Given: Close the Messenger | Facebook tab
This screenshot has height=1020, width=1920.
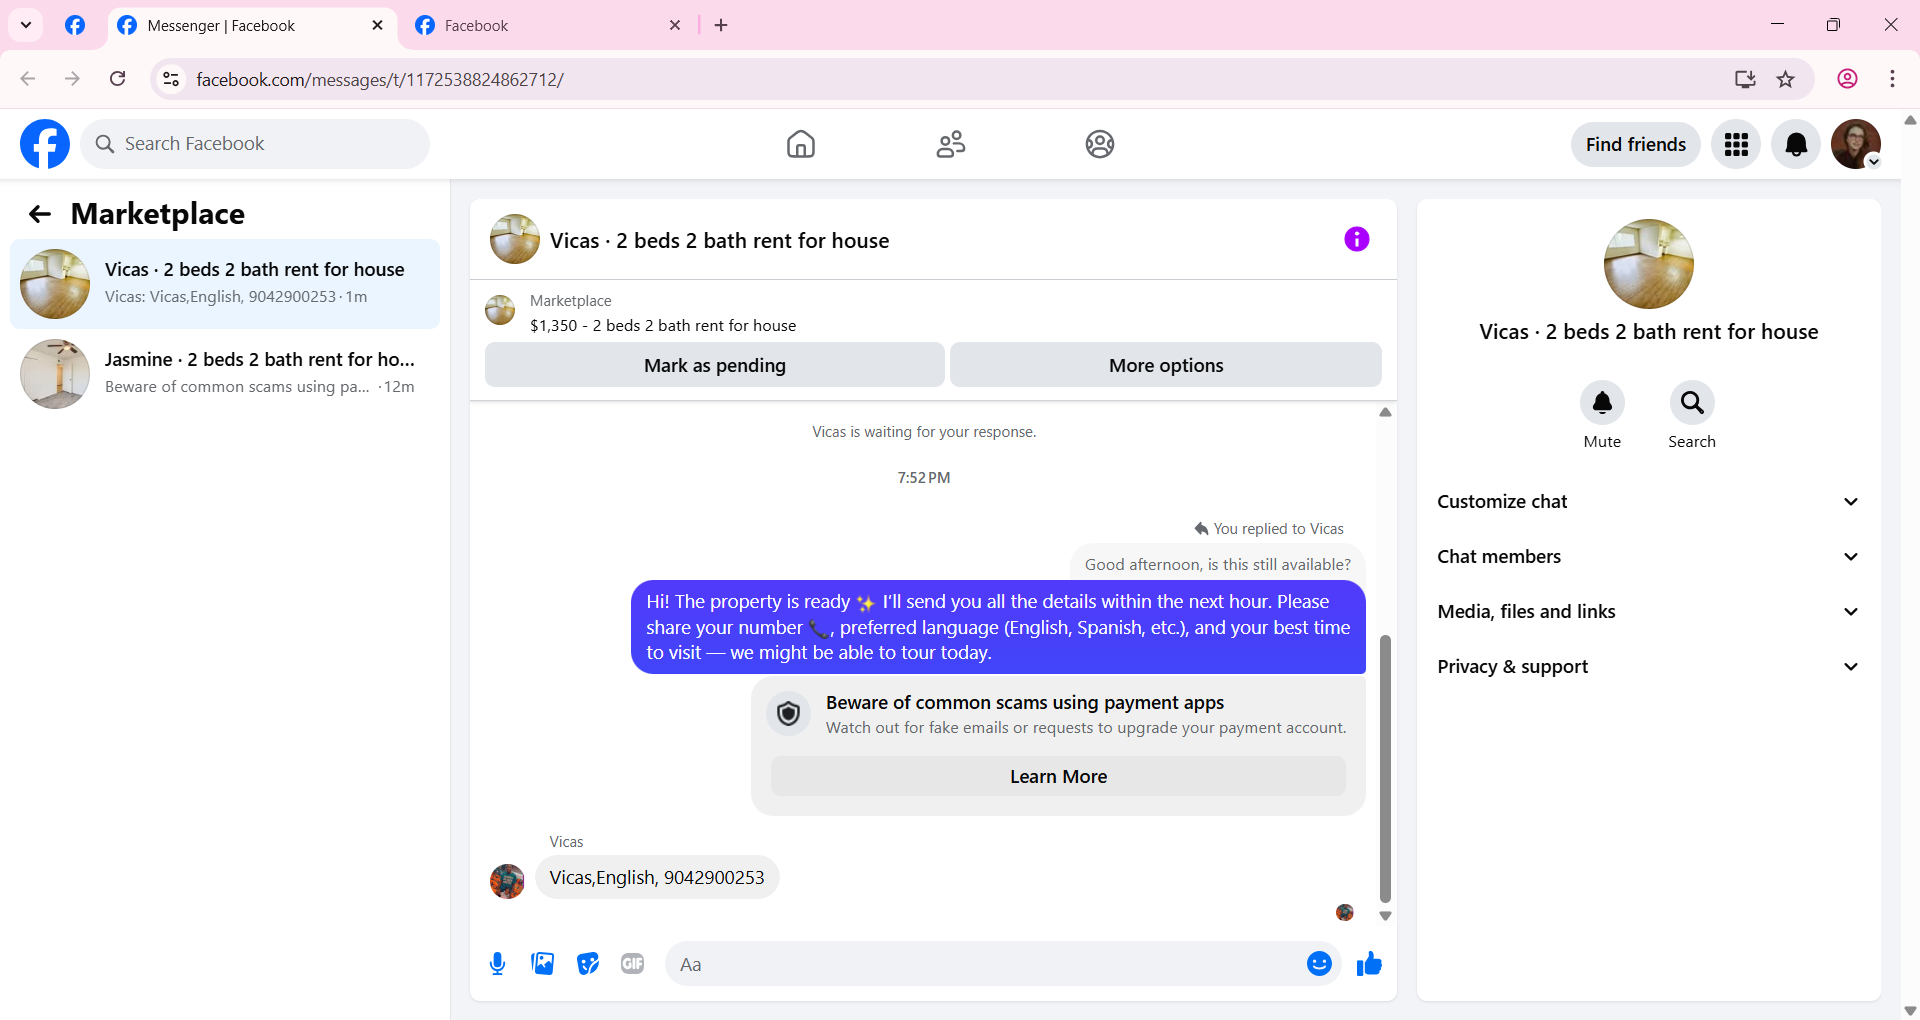Looking at the screenshot, I should coord(377,26).
